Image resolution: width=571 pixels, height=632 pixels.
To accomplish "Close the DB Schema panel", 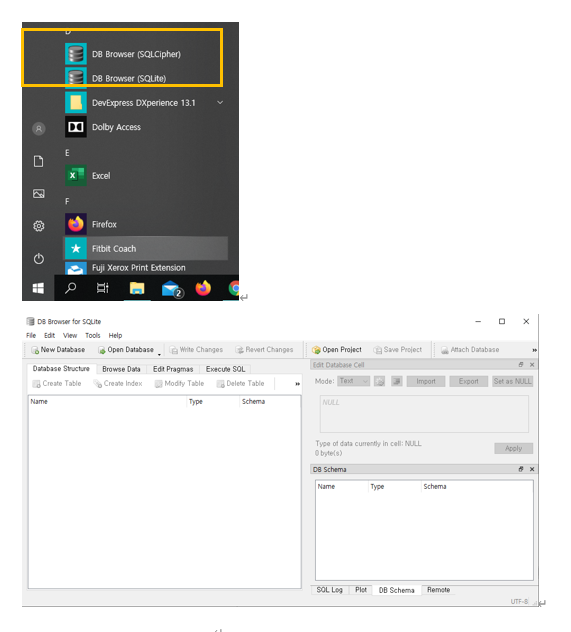I will click(x=532, y=469).
